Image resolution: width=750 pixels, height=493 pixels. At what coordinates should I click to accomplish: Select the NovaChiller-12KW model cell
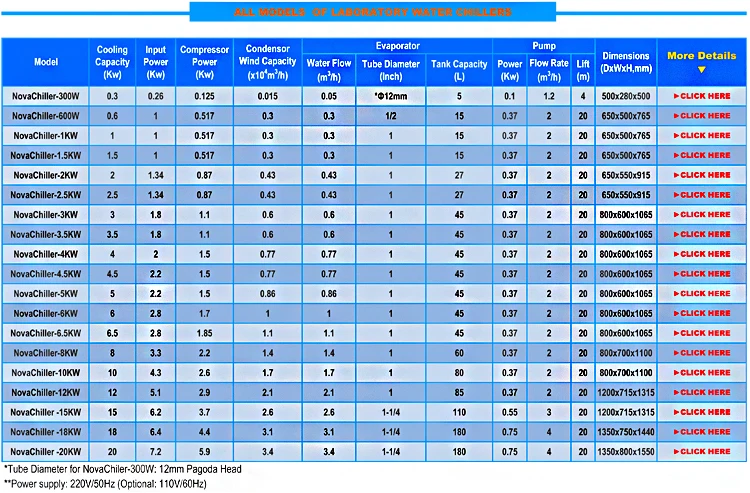tap(46, 393)
